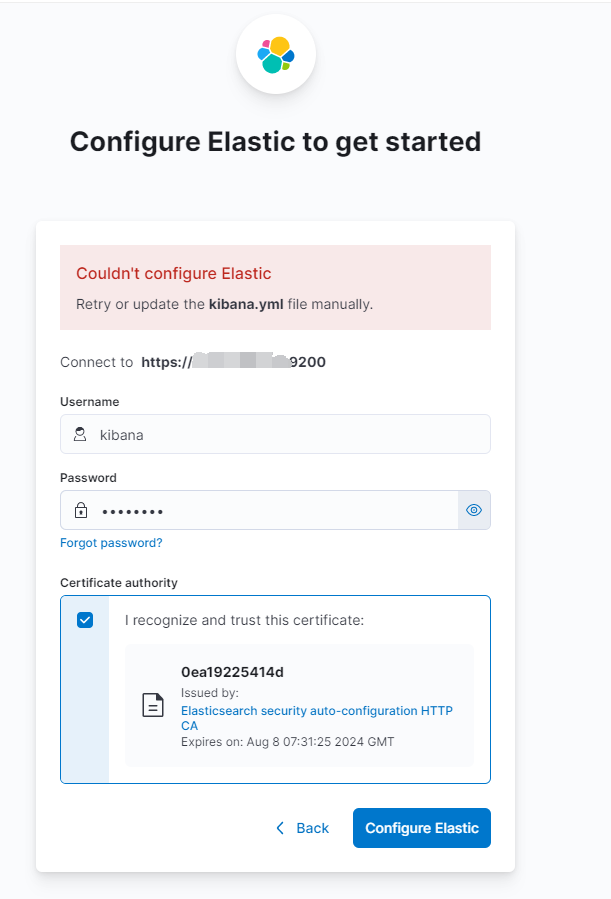Click the lock icon in Password field

tap(80, 511)
